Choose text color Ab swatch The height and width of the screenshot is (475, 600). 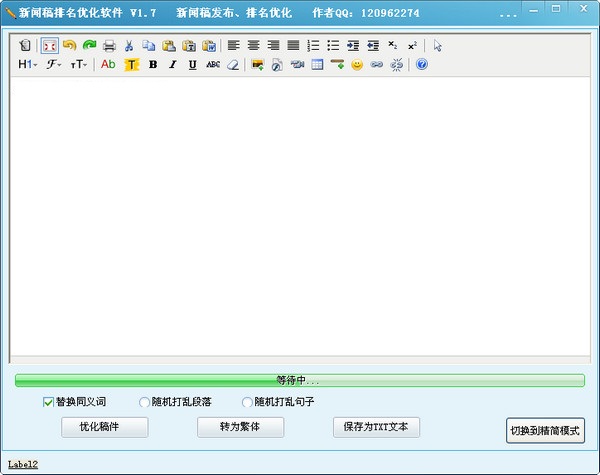(108, 64)
